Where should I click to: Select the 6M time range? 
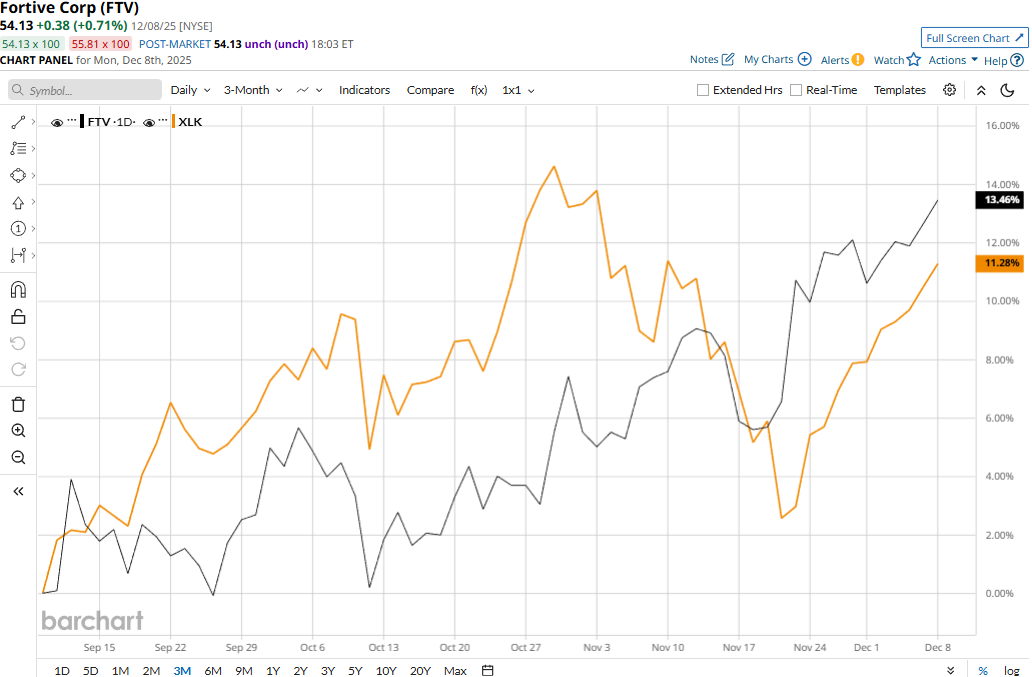click(x=213, y=670)
